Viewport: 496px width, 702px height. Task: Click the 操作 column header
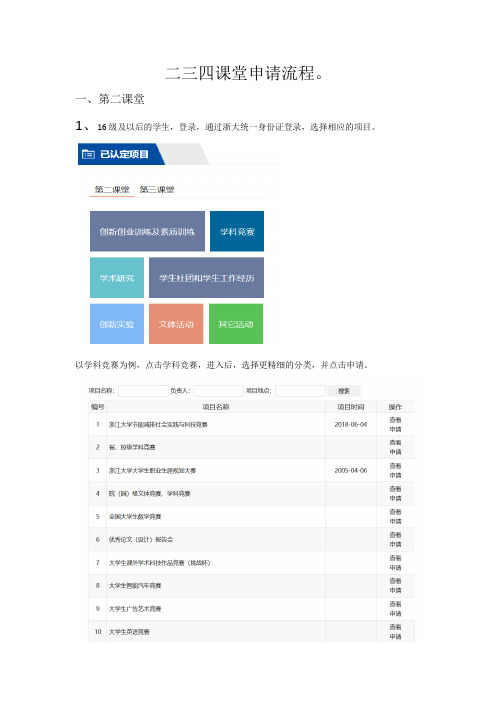click(395, 407)
